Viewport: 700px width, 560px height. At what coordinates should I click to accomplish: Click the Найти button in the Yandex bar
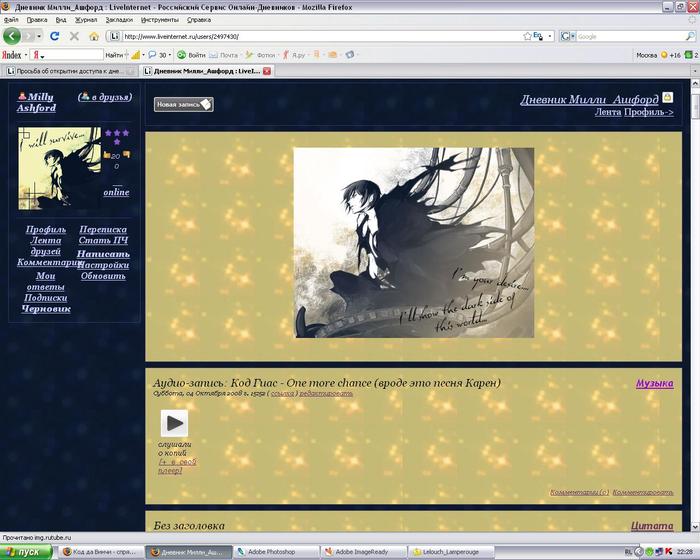[x=114, y=55]
